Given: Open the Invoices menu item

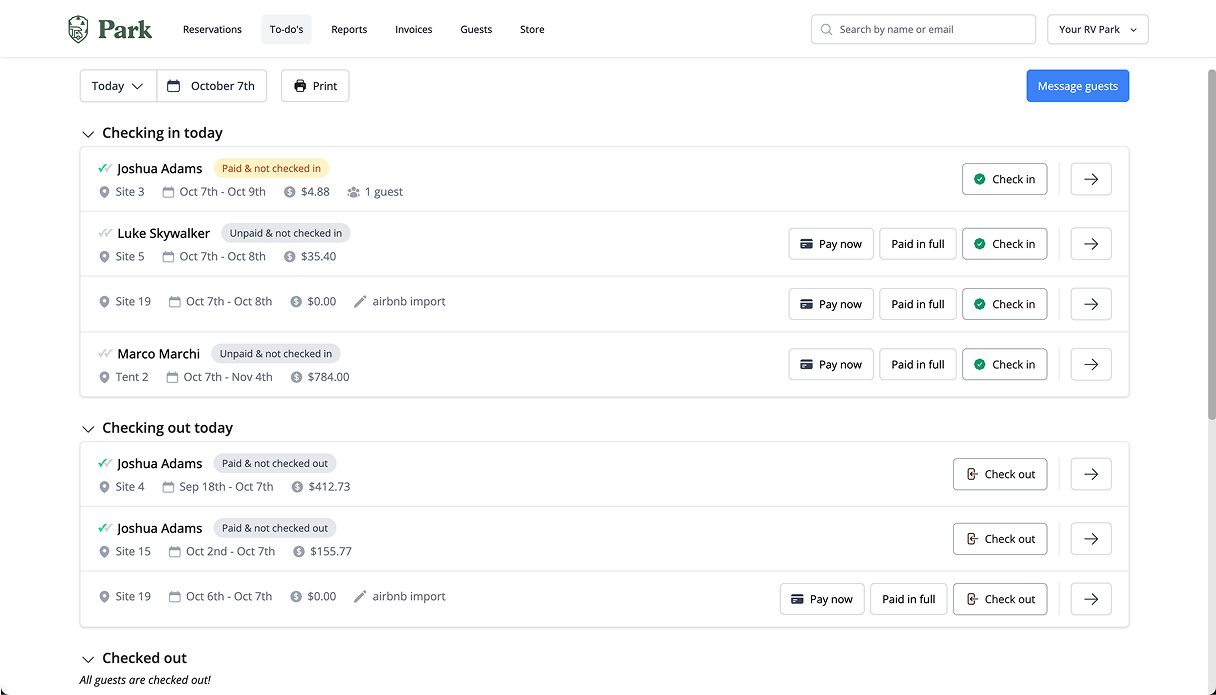Looking at the screenshot, I should click(x=413, y=30).
